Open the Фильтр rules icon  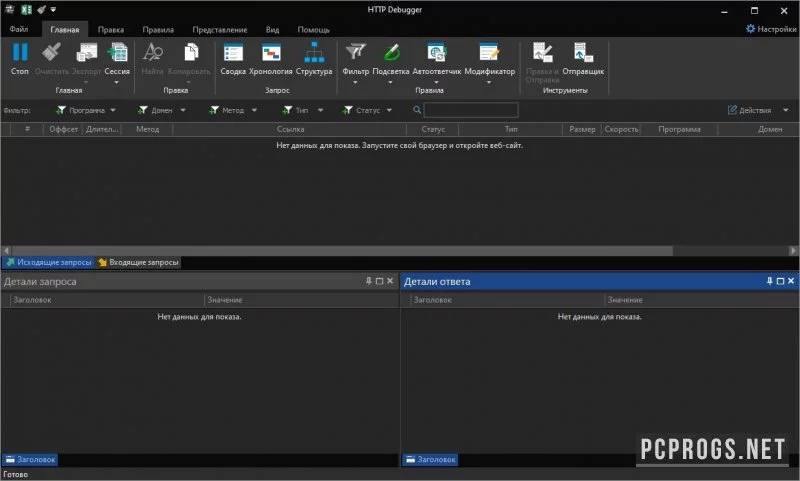click(356, 52)
